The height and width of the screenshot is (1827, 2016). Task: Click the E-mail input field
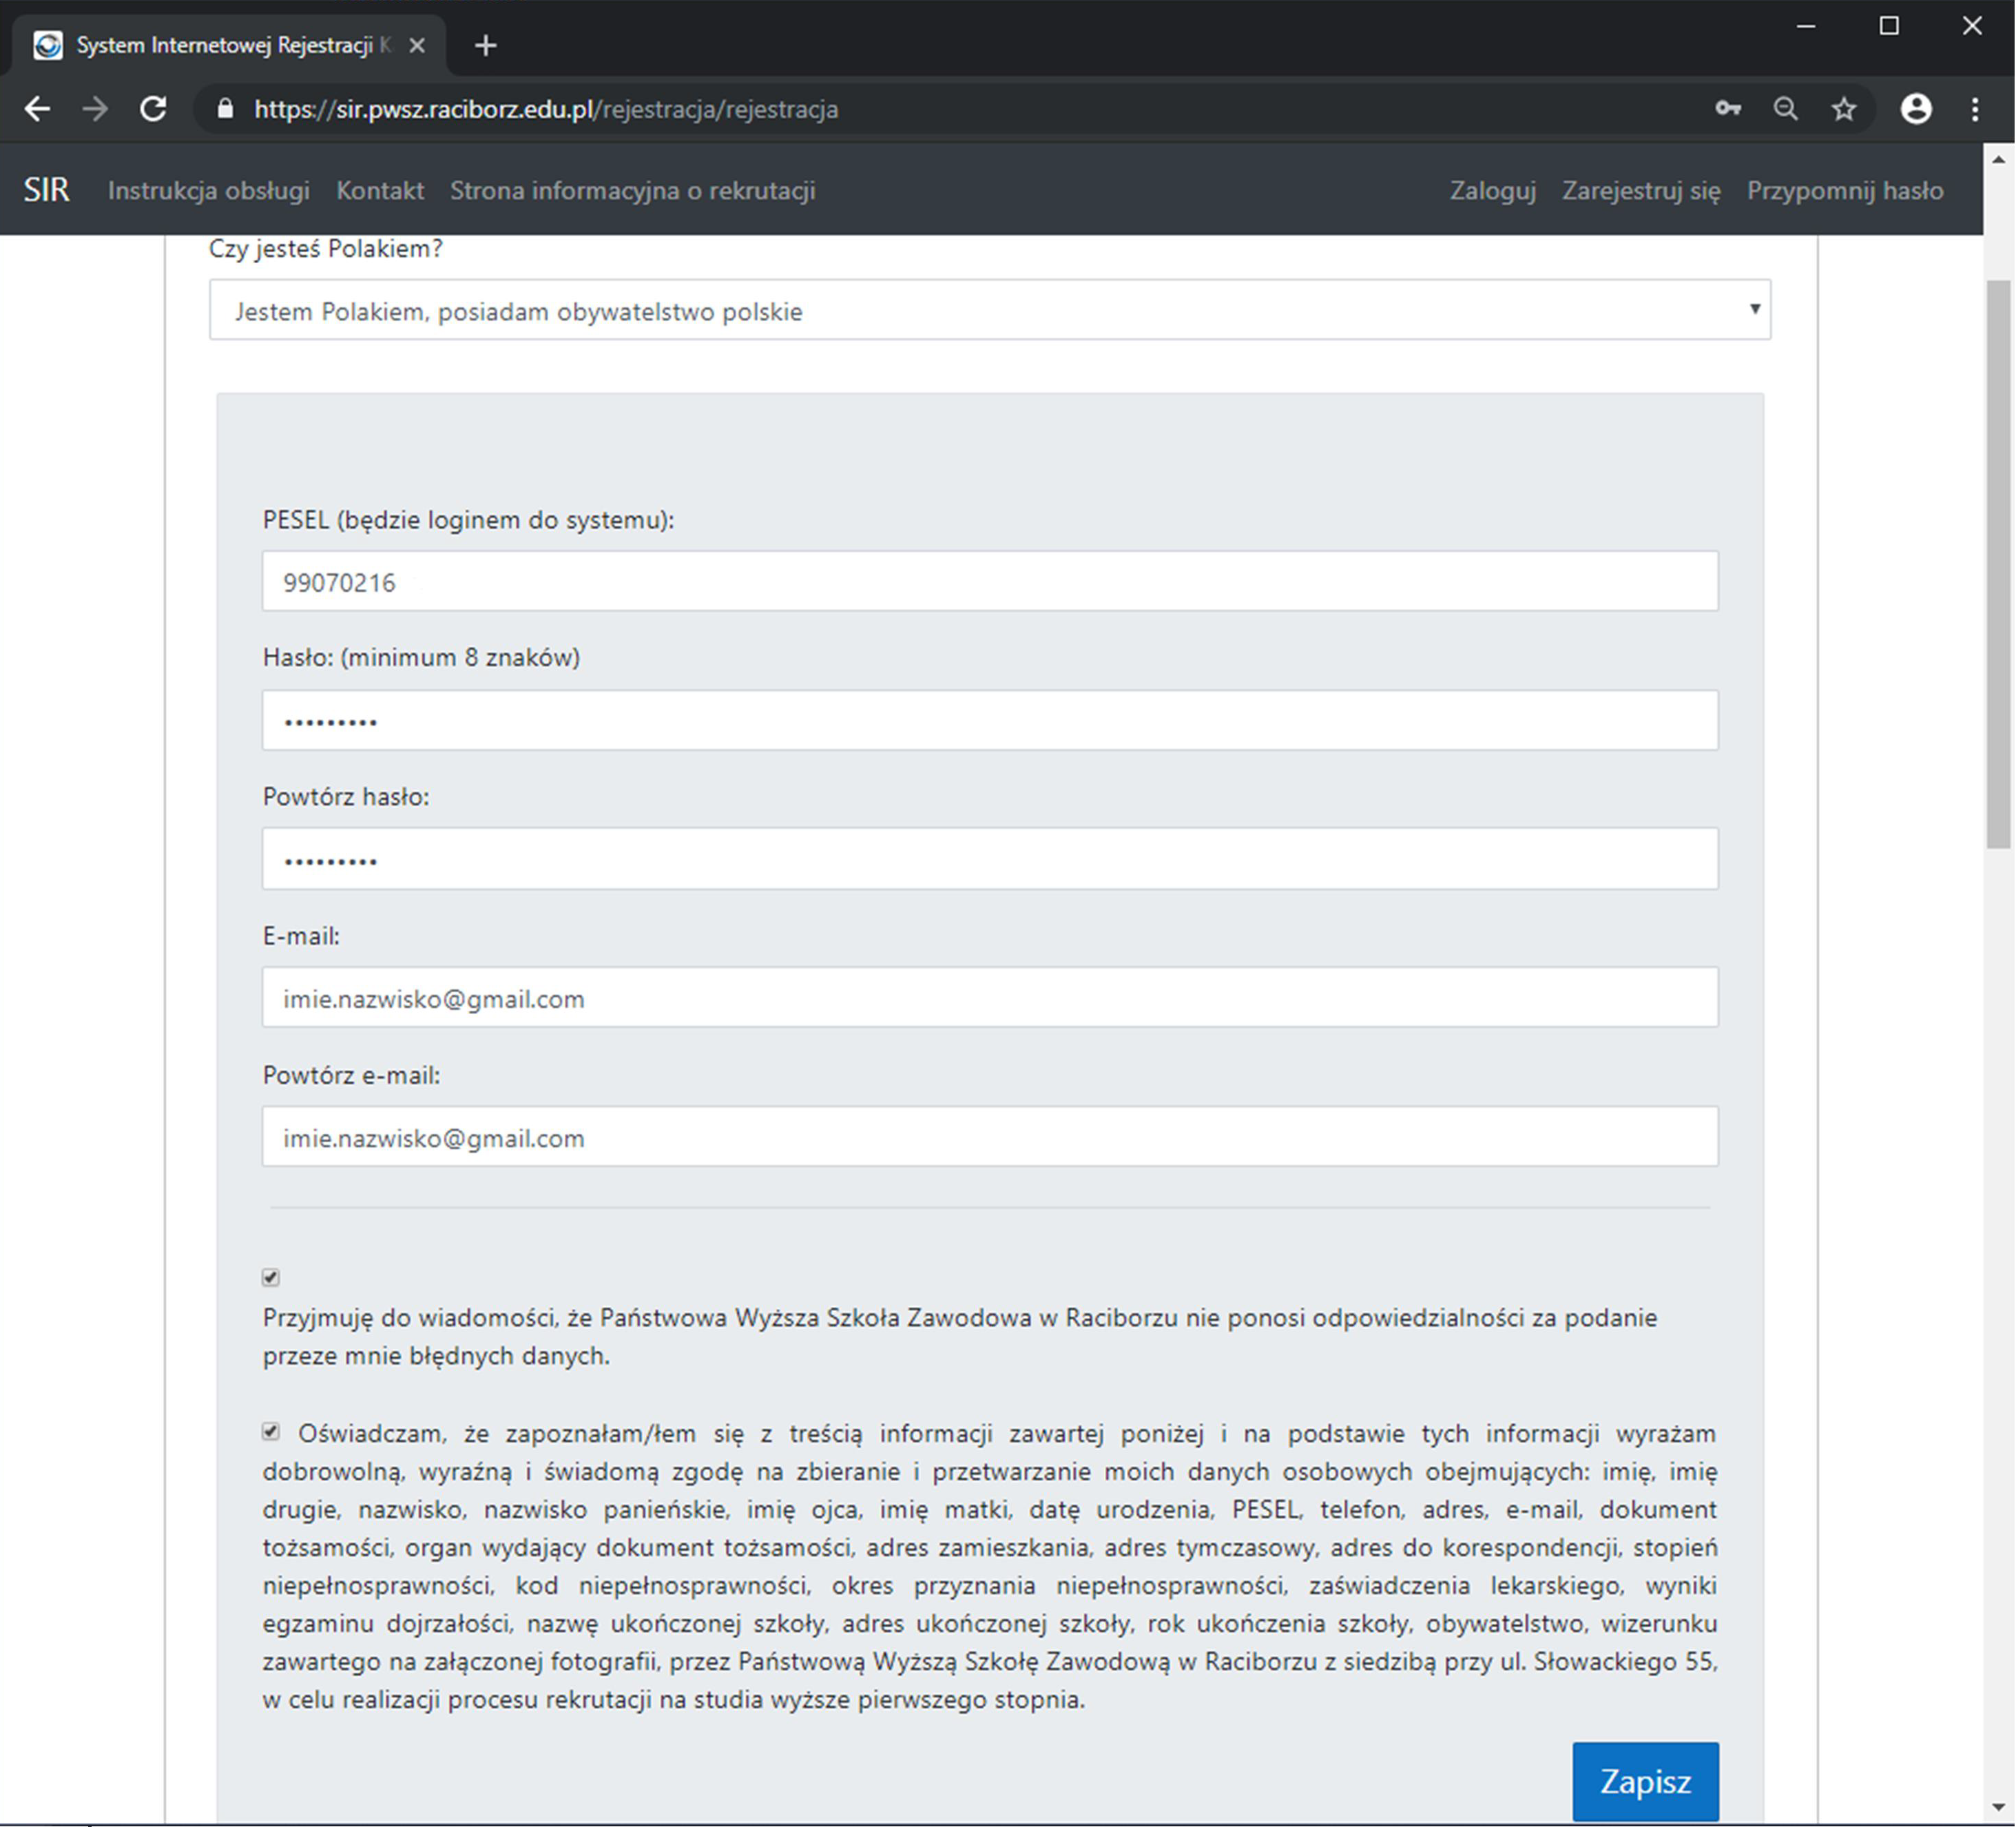(990, 997)
